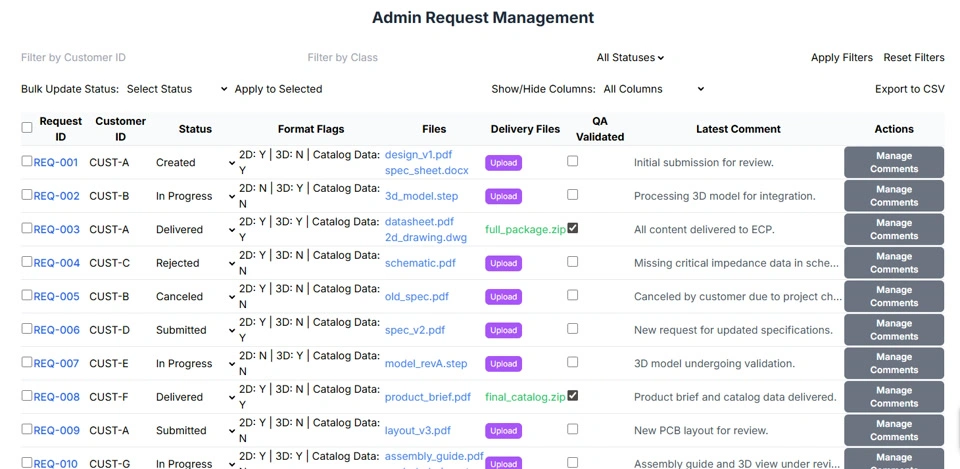Viewport: 960px width, 469px height.
Task: Click Apply Filters
Action: click(x=841, y=58)
